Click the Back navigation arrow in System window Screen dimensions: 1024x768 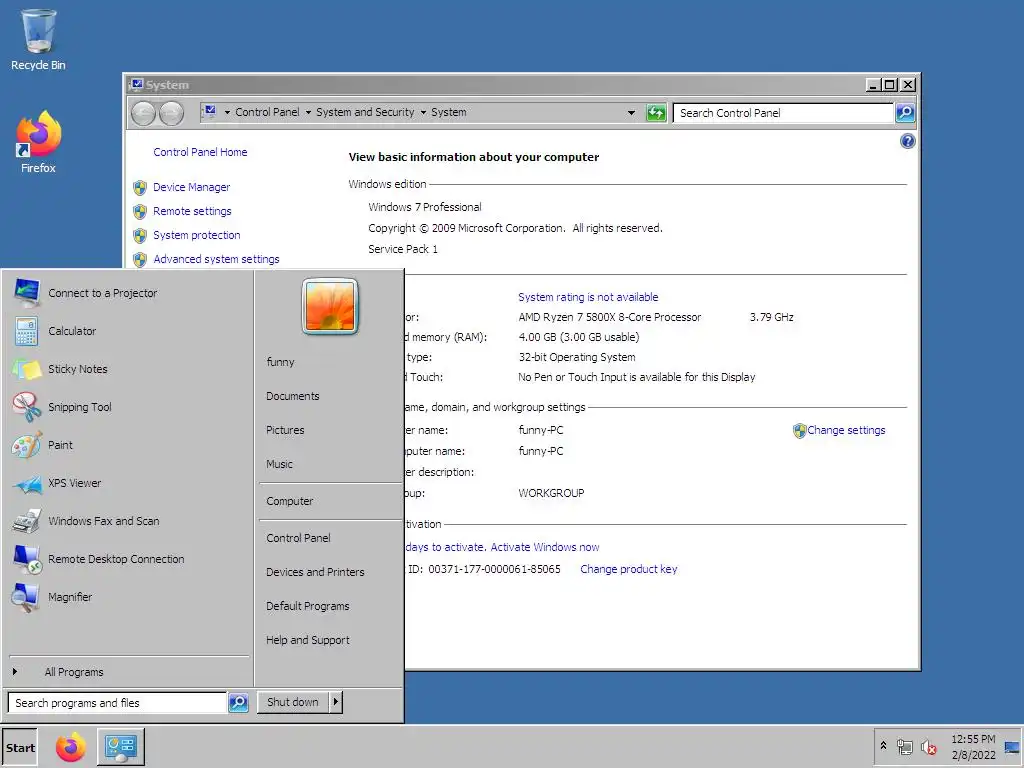point(144,114)
